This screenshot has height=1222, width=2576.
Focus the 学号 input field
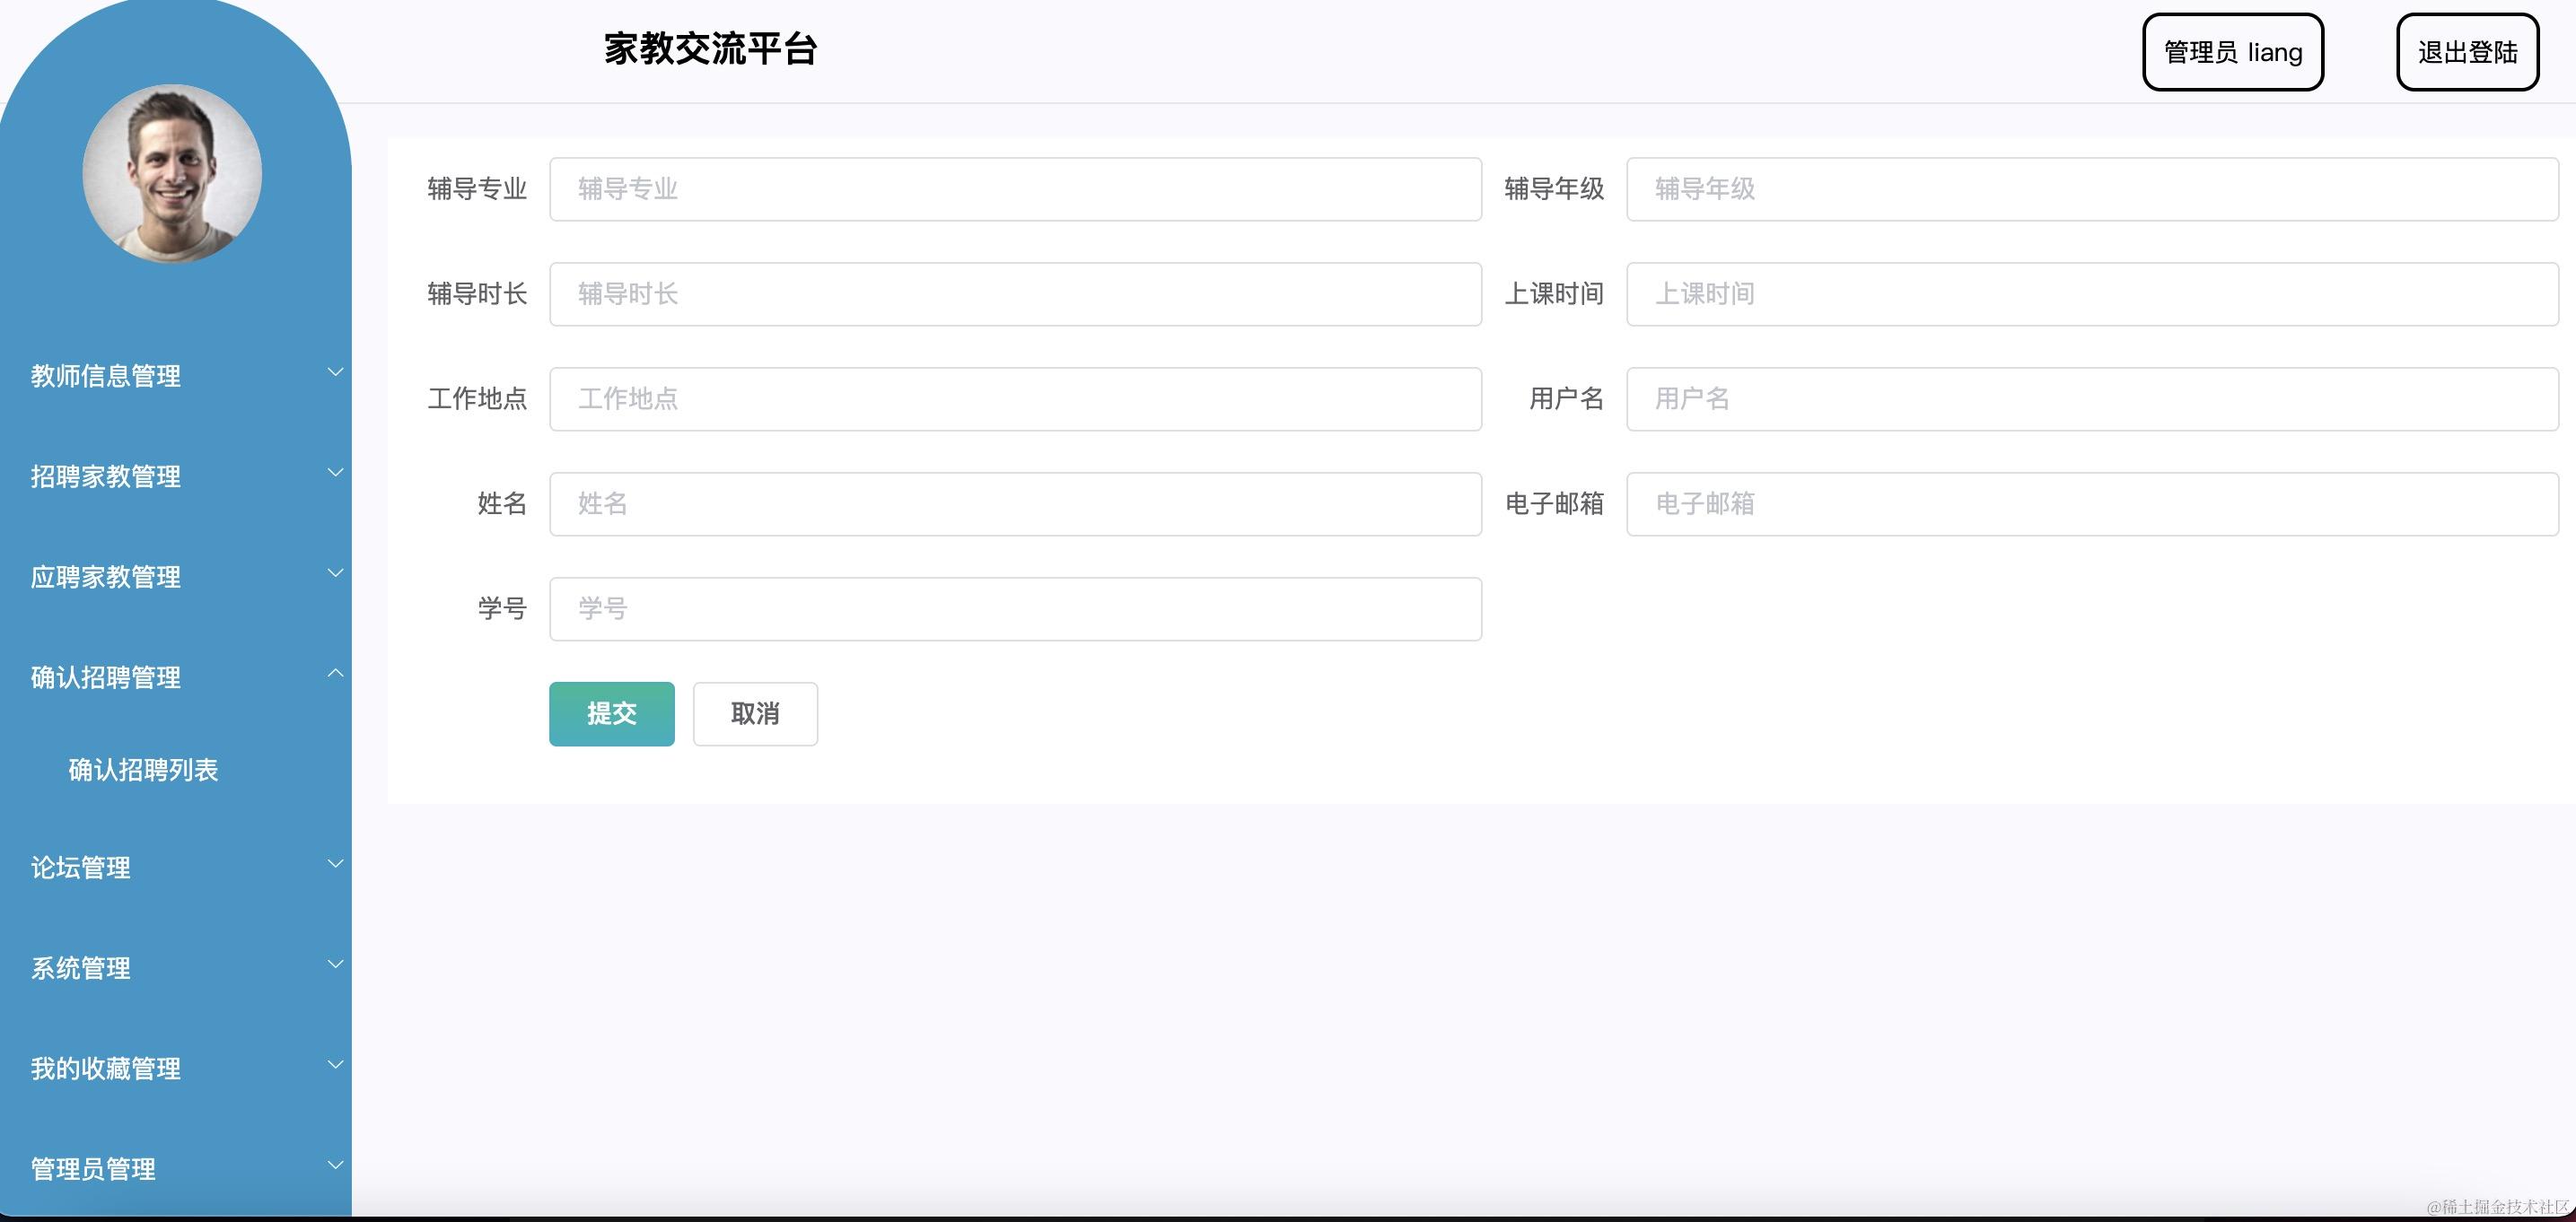pyautogui.click(x=1015, y=609)
